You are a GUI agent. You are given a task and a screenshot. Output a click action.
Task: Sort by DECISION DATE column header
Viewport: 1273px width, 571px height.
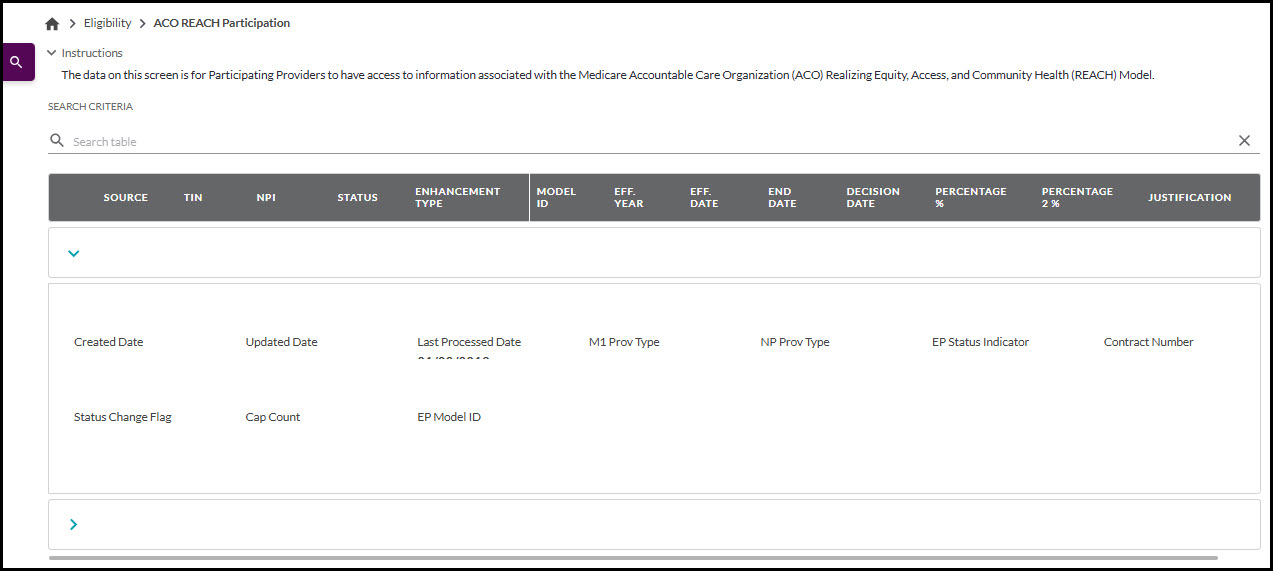click(x=872, y=198)
